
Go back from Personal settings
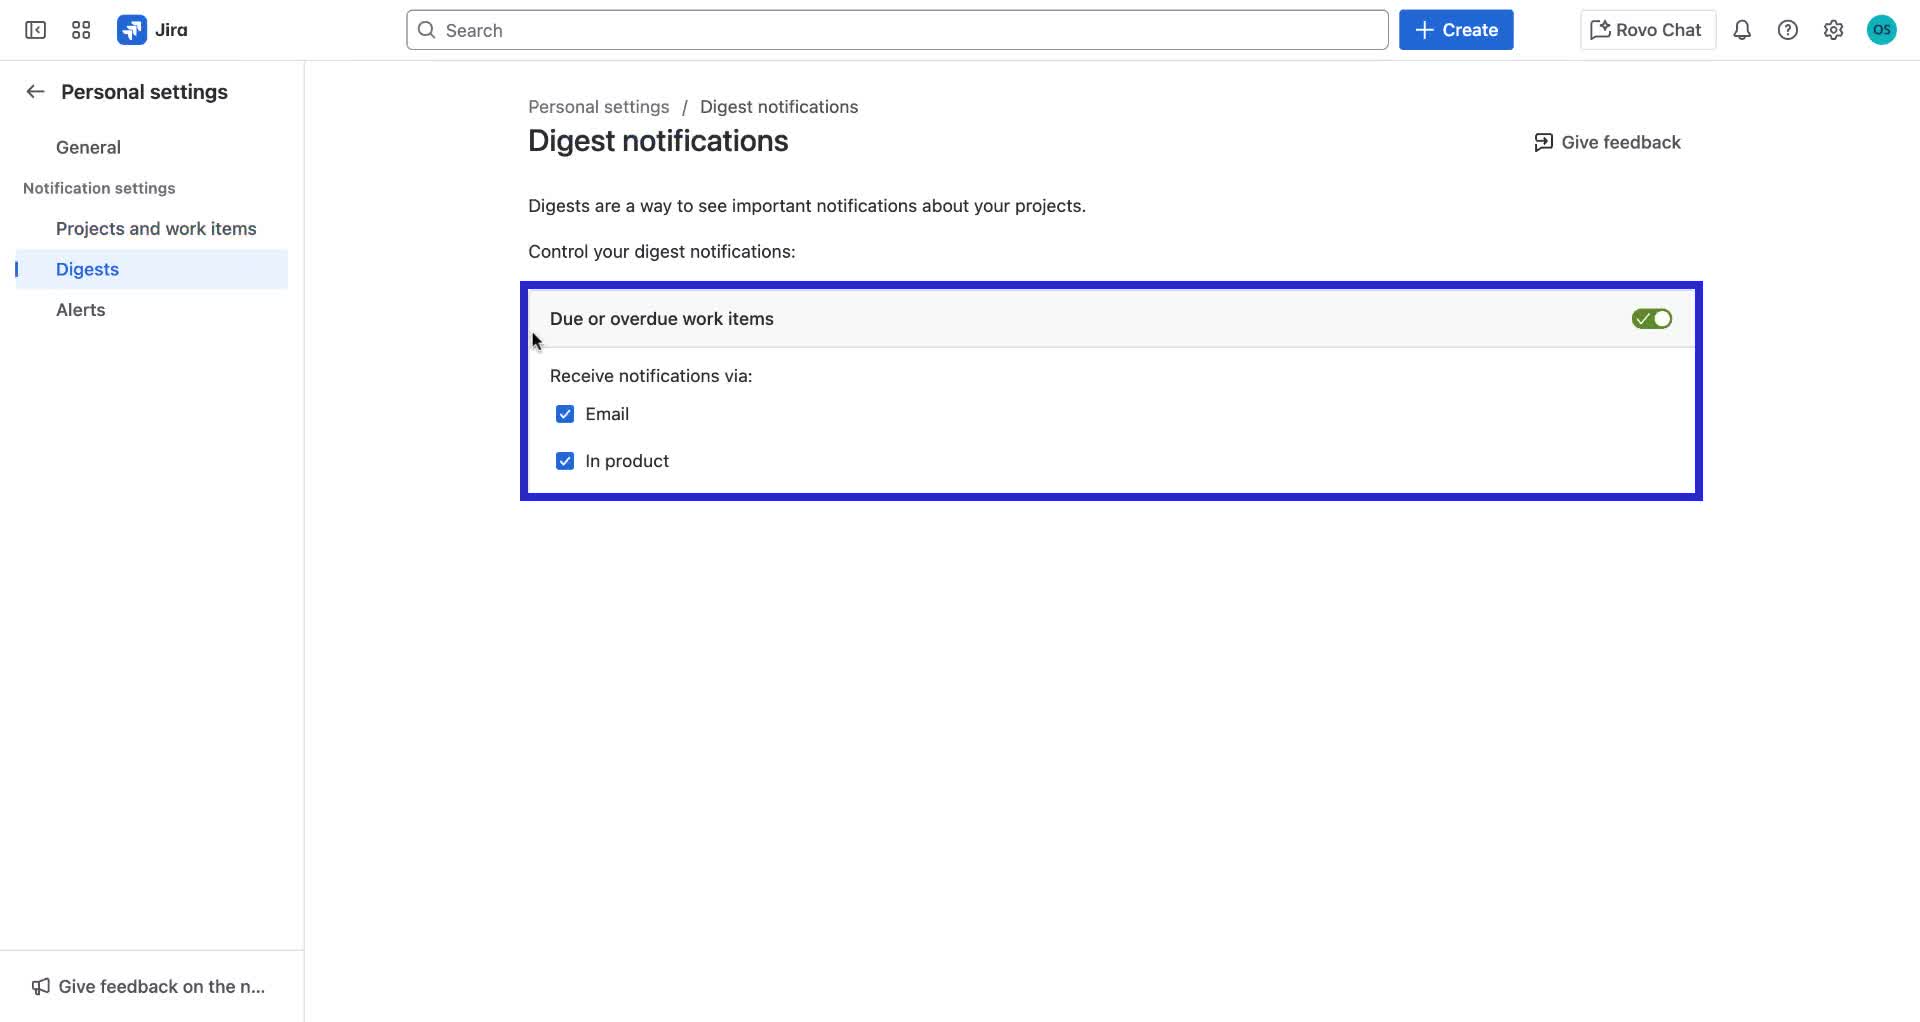click(34, 91)
